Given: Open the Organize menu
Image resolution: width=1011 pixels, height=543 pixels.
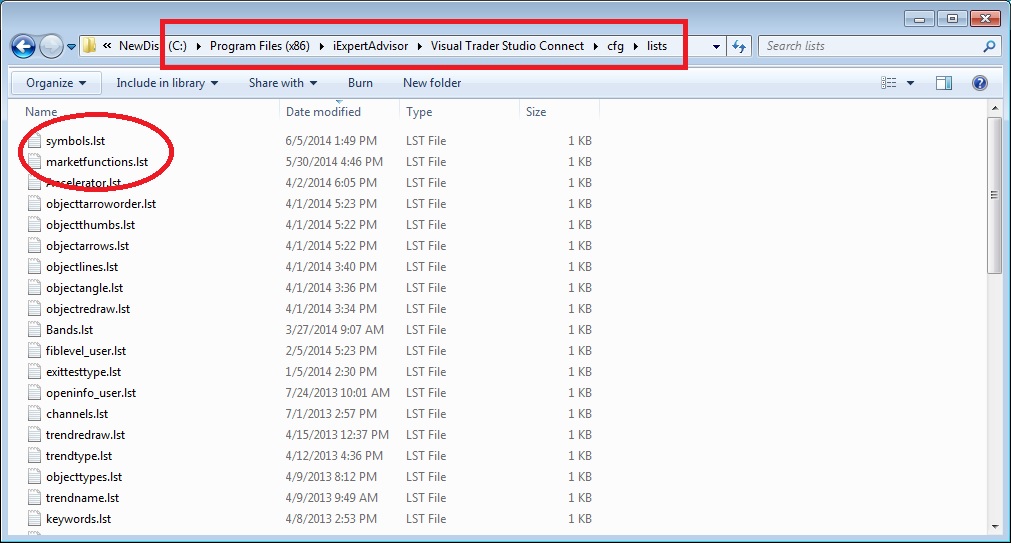Looking at the screenshot, I should coord(56,83).
